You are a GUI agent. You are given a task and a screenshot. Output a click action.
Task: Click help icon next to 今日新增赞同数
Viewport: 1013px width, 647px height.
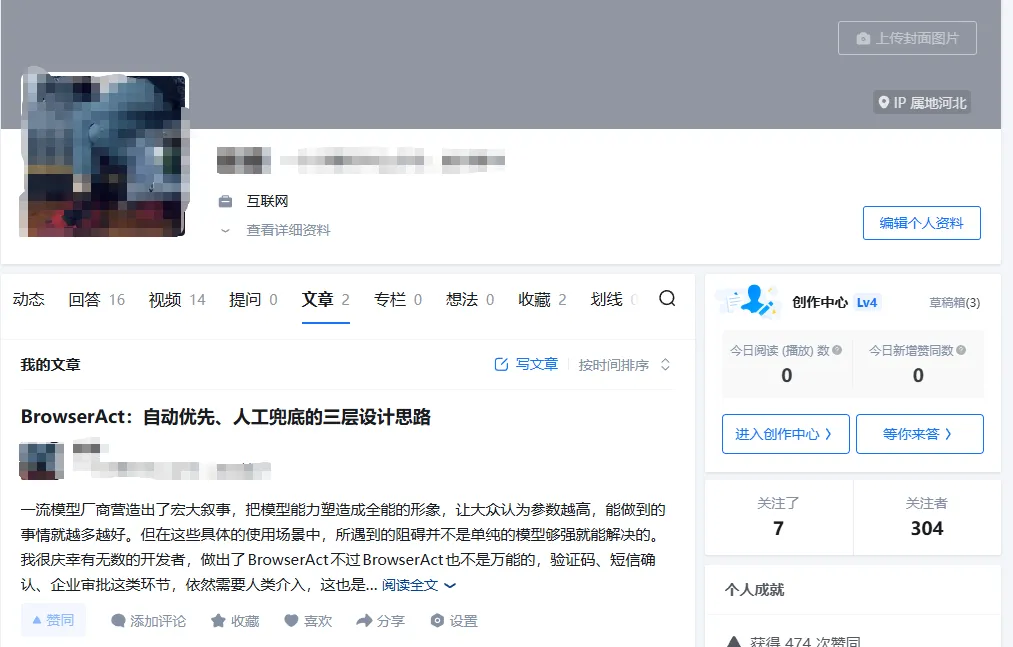click(x=961, y=350)
